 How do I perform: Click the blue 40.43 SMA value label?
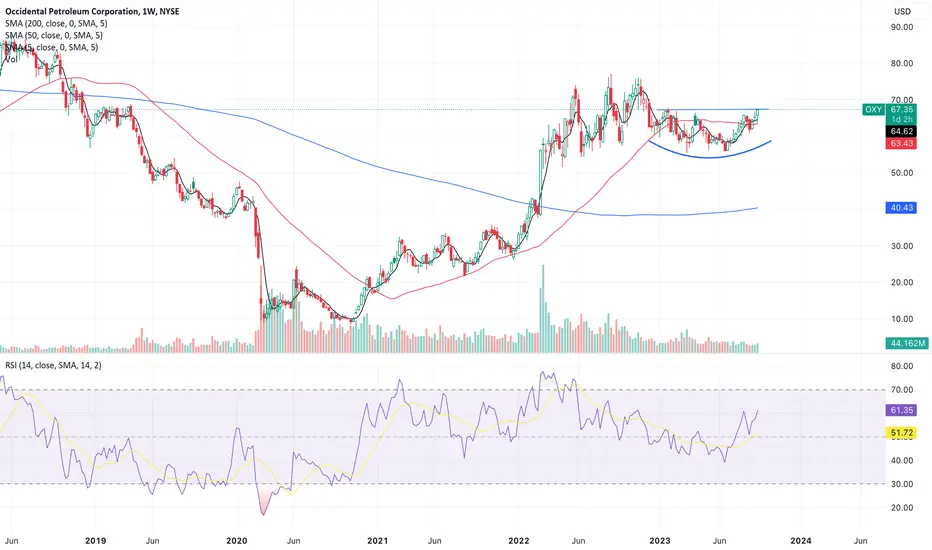(902, 208)
